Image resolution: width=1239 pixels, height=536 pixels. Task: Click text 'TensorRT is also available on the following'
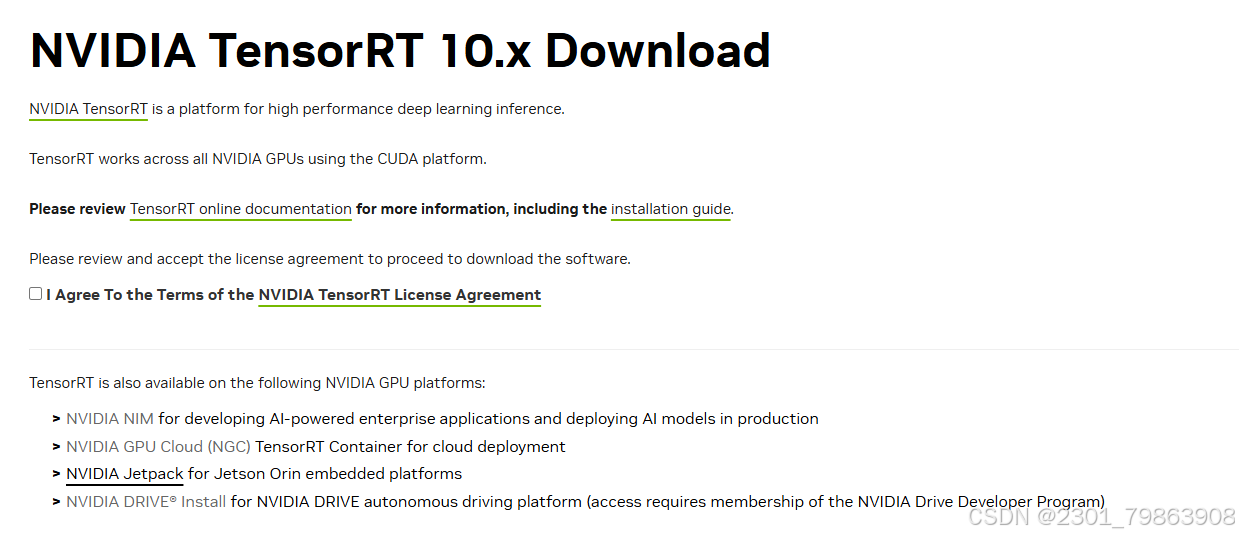click(176, 383)
